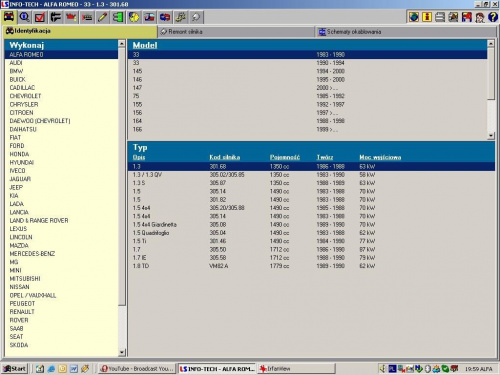Select the green connector module toolbar icon

point(118,17)
